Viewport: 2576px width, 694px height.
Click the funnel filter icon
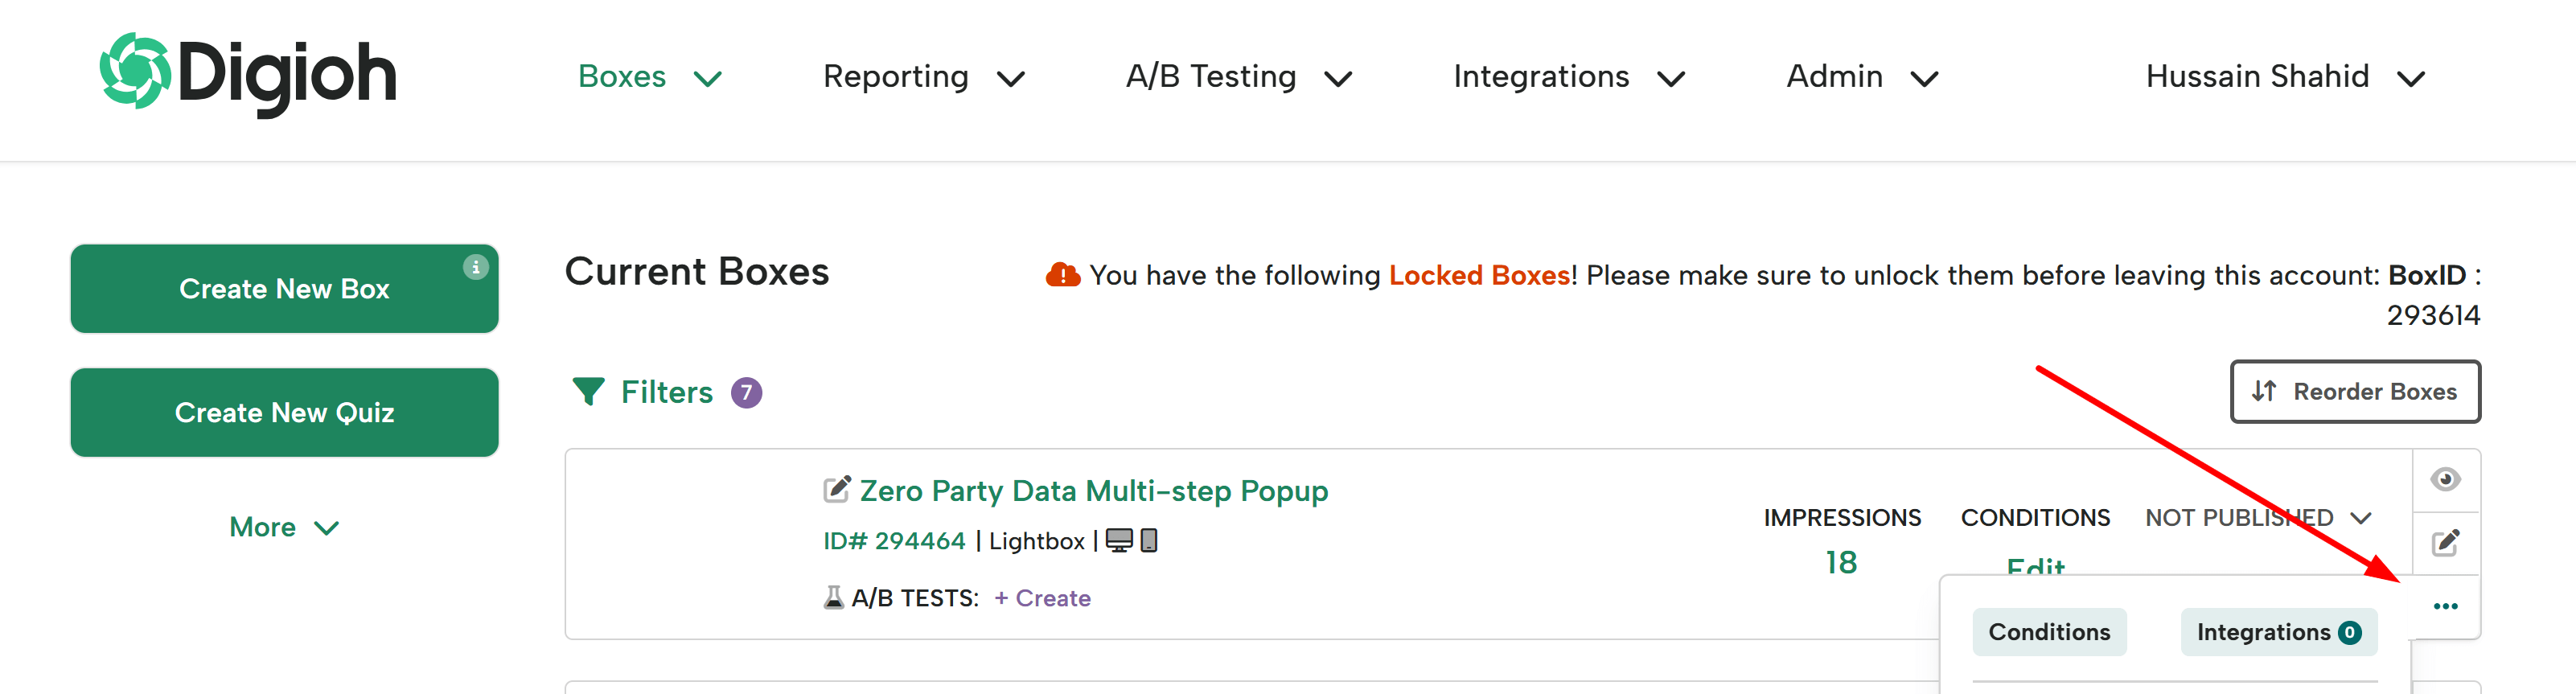point(588,391)
